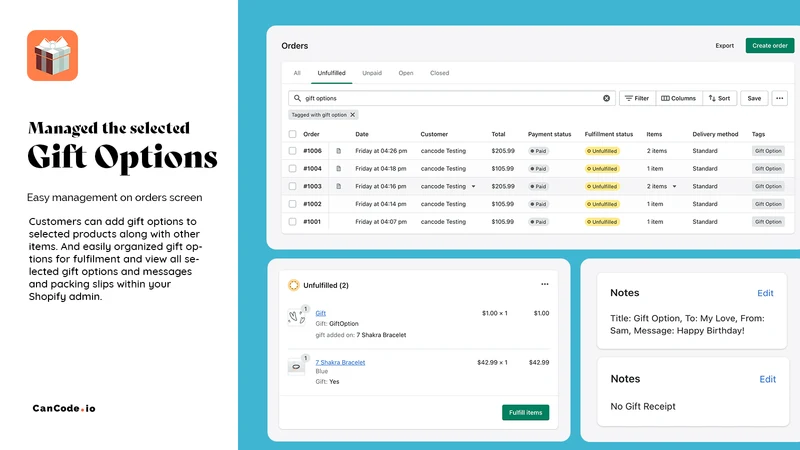The image size is (800, 450).
Task: Click the Customer column header
Action: pos(434,134)
